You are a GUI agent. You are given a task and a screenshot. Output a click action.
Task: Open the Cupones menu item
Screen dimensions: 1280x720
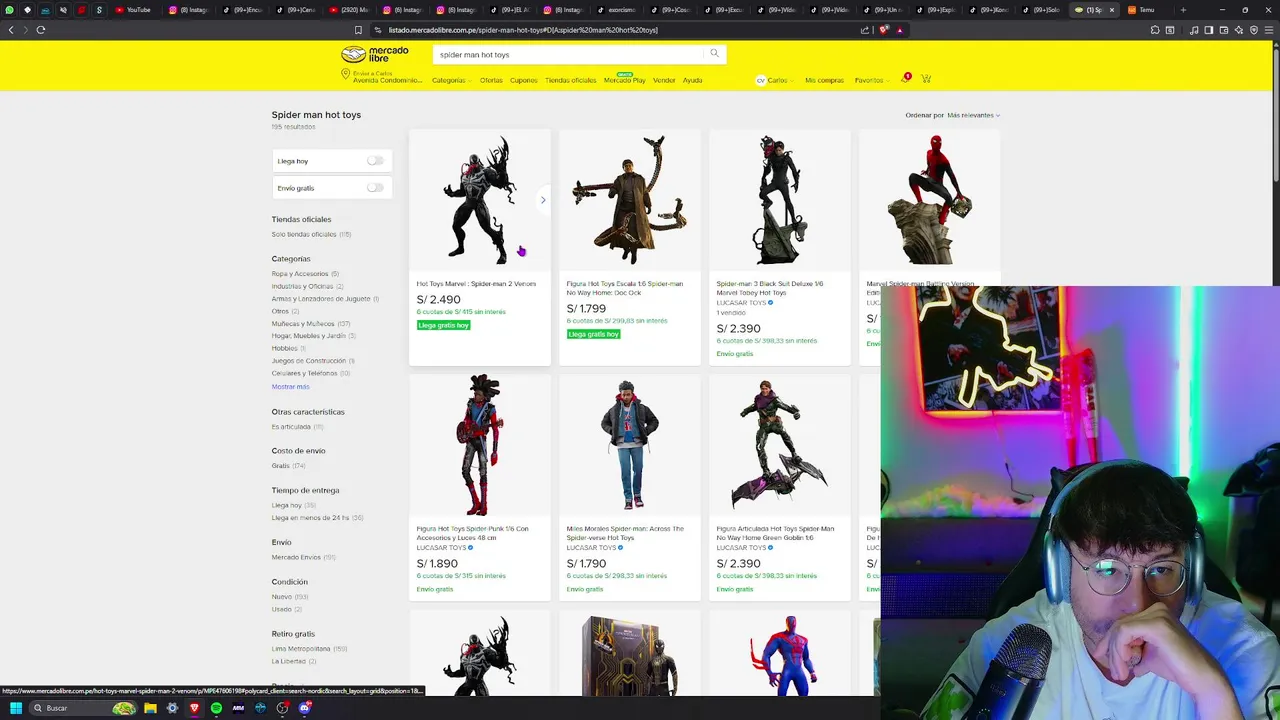[524, 80]
